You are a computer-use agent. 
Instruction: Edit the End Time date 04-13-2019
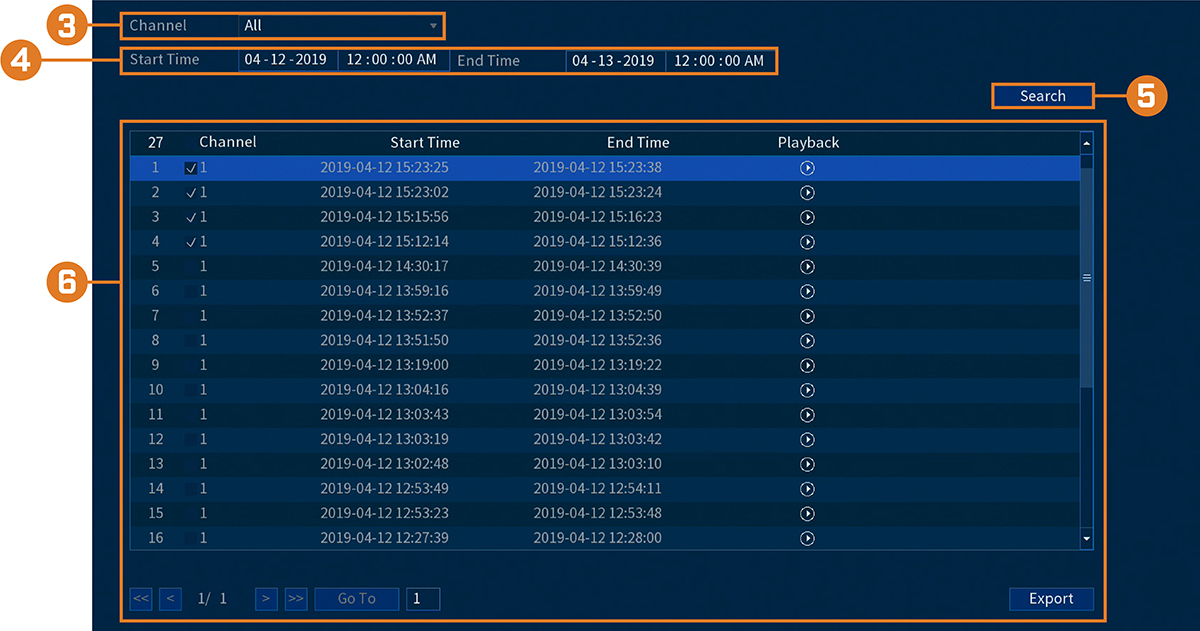click(x=615, y=61)
